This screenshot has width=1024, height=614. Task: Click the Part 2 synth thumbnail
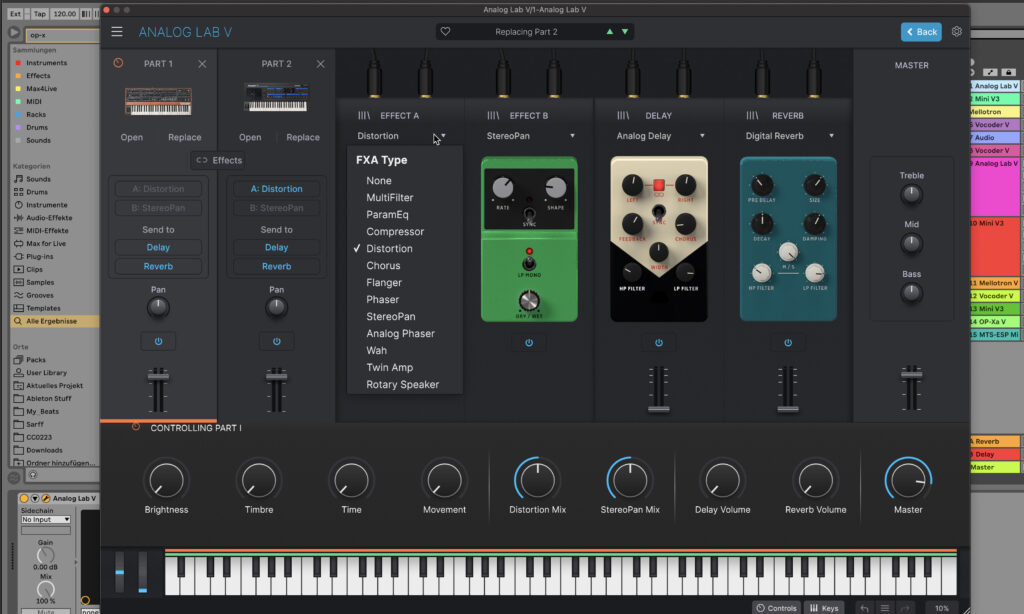click(x=276, y=97)
